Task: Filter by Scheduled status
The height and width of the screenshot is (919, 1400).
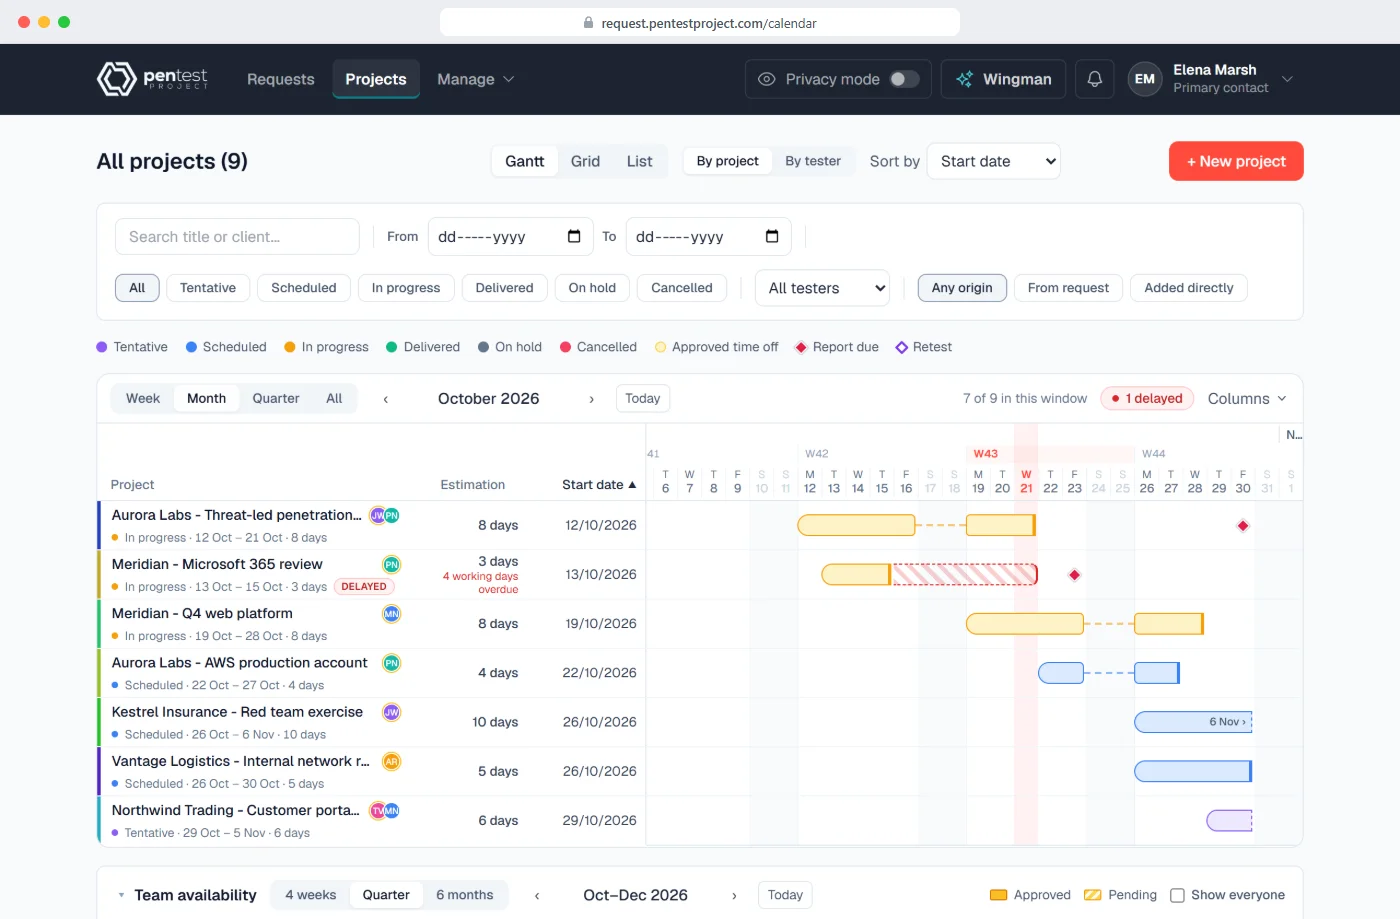Action: pyautogui.click(x=304, y=288)
